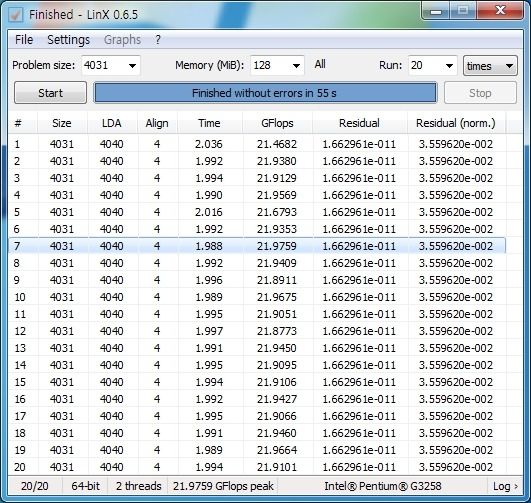Select GFlops value 21.9101

pos(277,467)
